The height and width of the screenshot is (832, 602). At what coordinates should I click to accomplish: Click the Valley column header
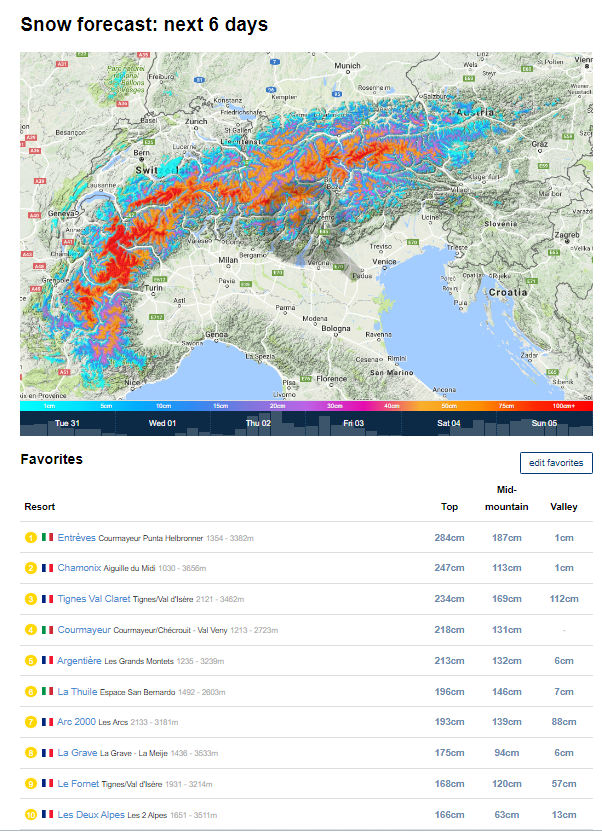click(564, 507)
